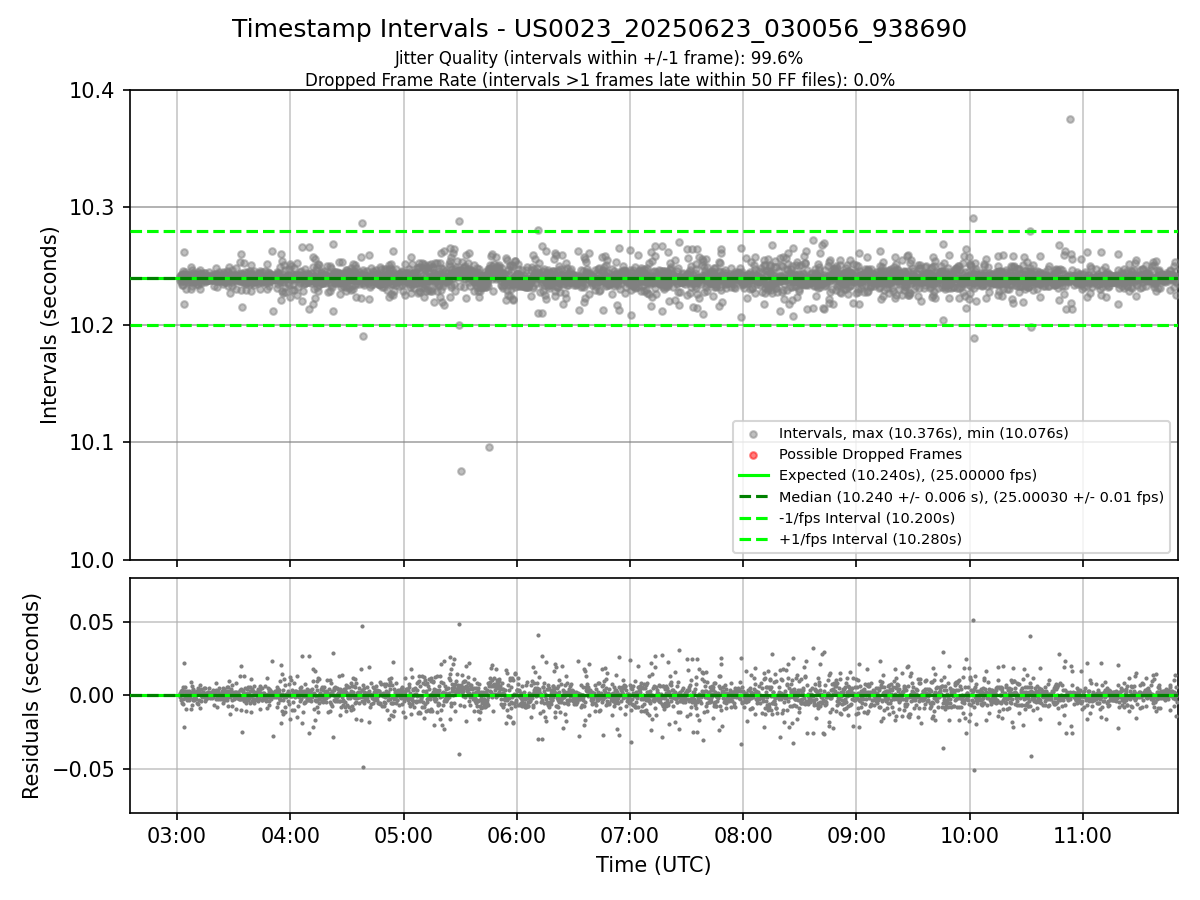Screen dimensions: 1200x900
Task: Click the 08:00 time tick label
Action: point(743,835)
